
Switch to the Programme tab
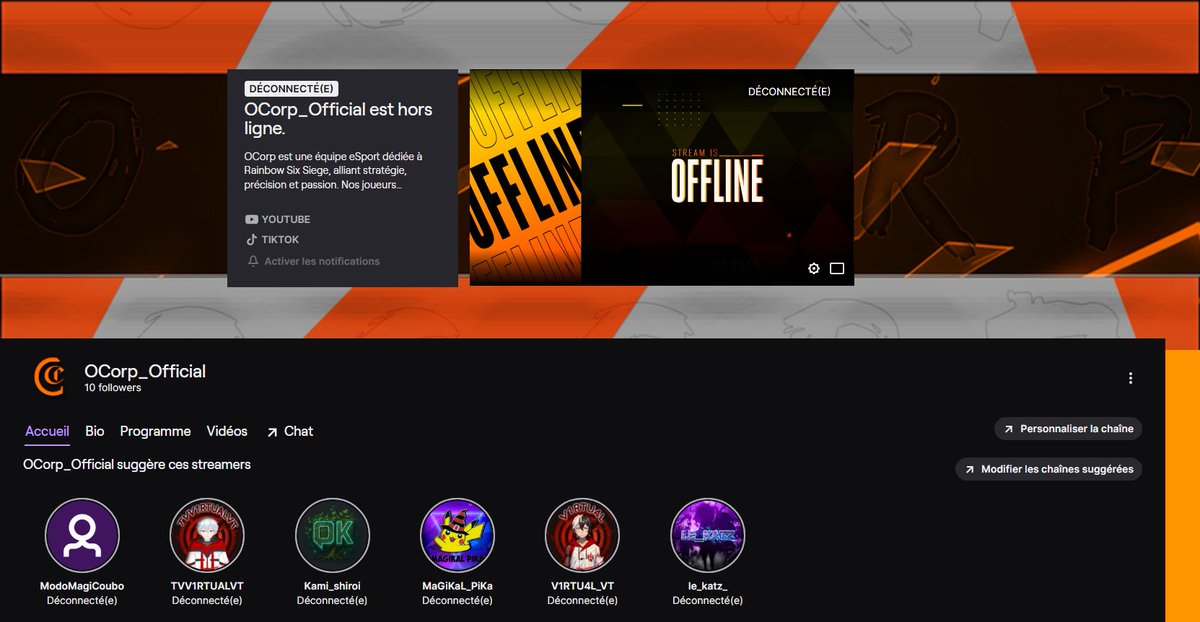155,431
